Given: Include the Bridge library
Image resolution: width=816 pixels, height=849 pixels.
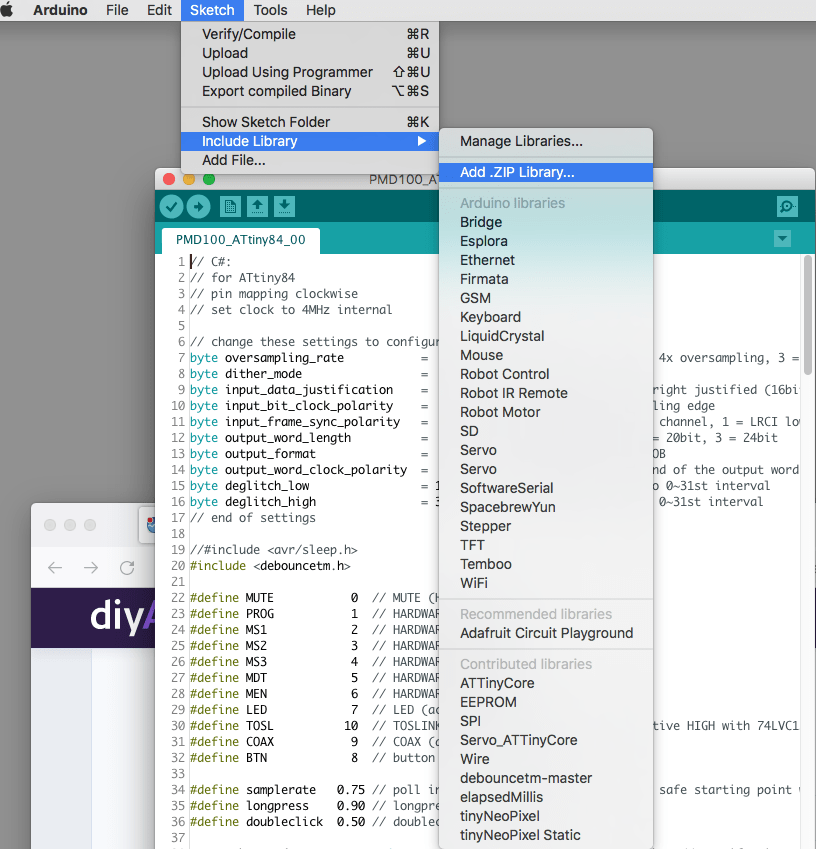Looking at the screenshot, I should click(x=546, y=222).
